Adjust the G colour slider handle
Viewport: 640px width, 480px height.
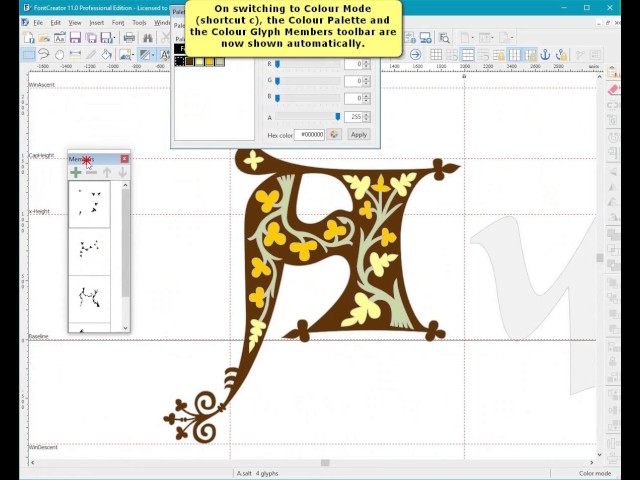pyautogui.click(x=278, y=81)
